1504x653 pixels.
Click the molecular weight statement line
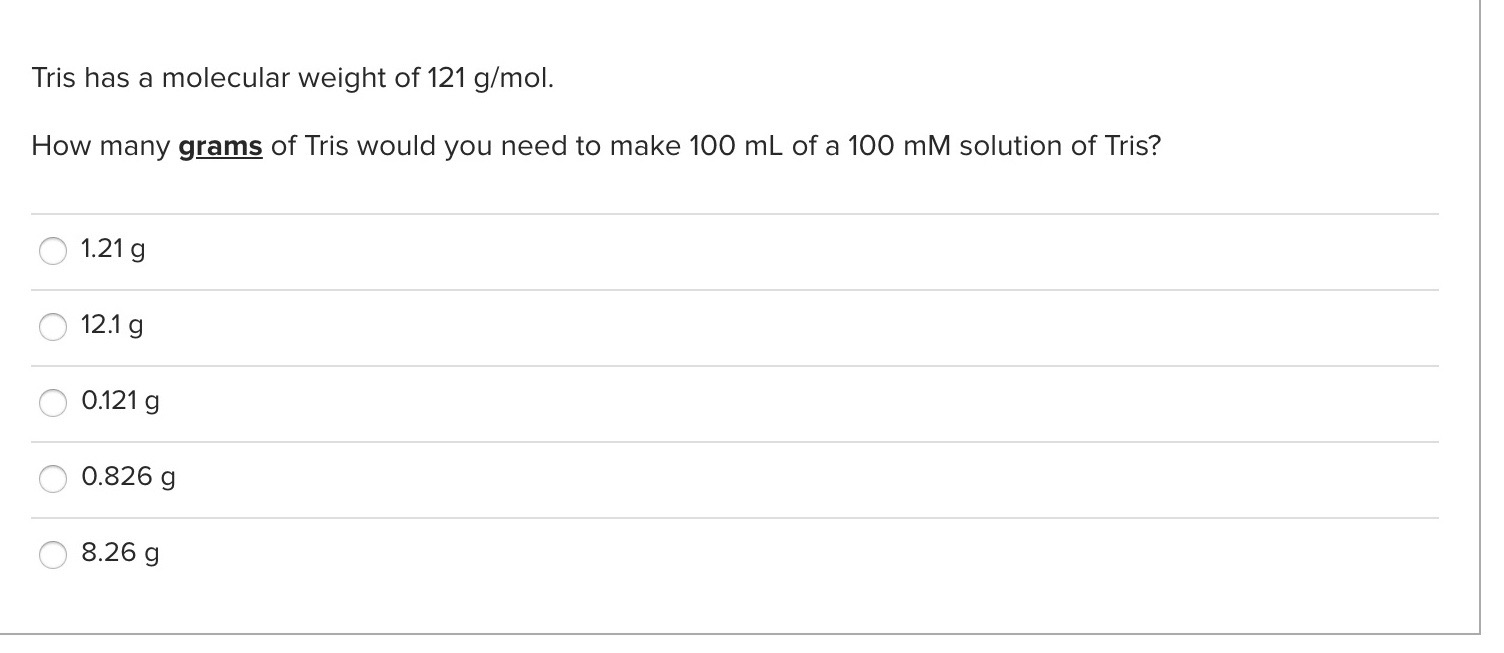[x=290, y=77]
